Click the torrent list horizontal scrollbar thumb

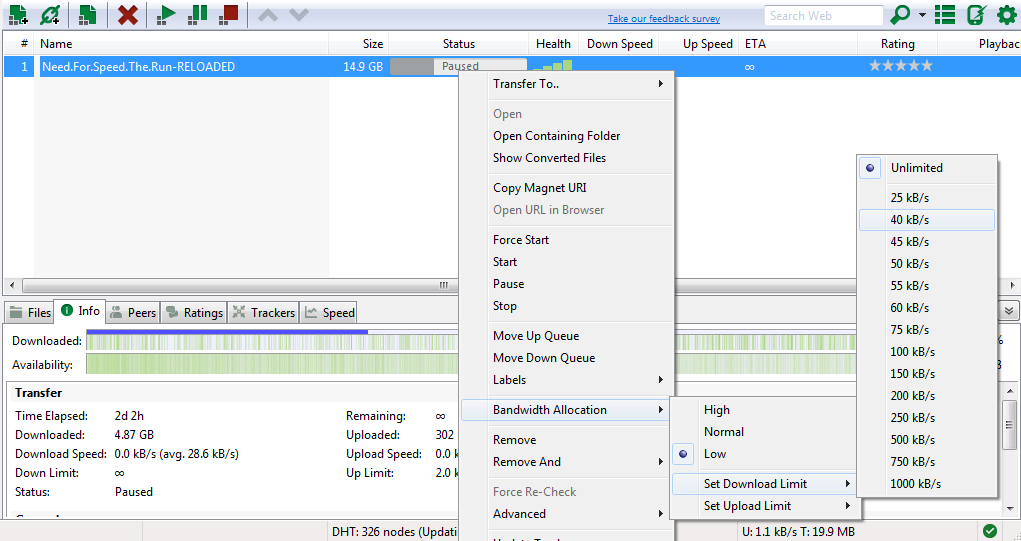coord(439,285)
